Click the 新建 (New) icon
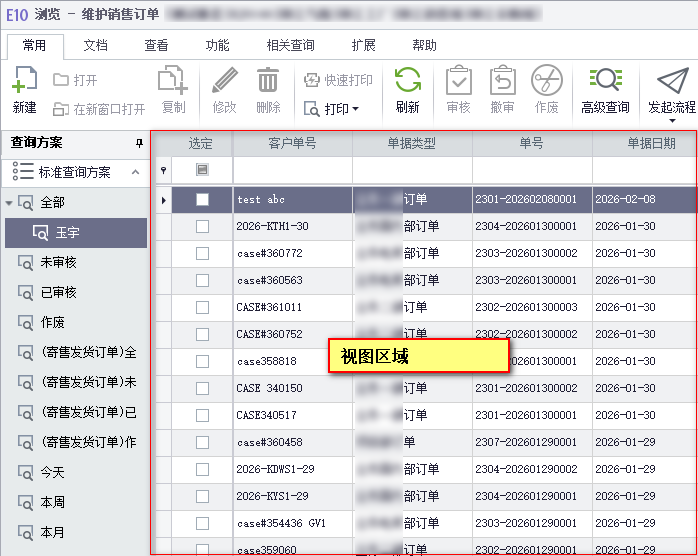This screenshot has height=556, width=698. pos(25,82)
